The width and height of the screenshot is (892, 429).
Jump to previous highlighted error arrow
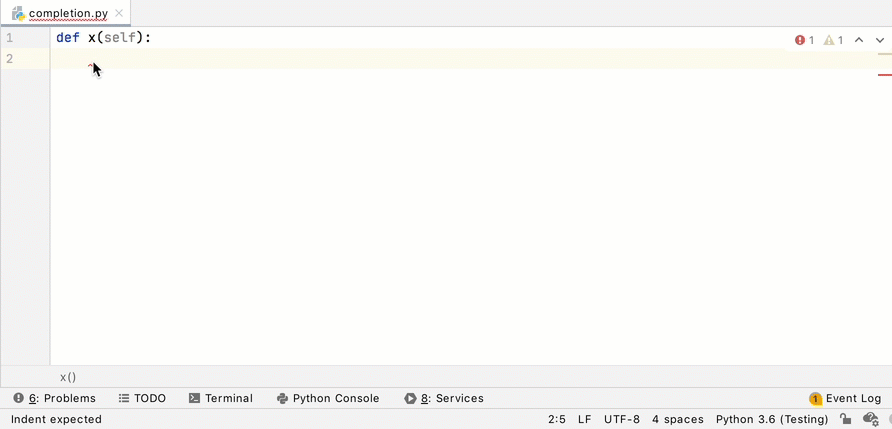859,41
